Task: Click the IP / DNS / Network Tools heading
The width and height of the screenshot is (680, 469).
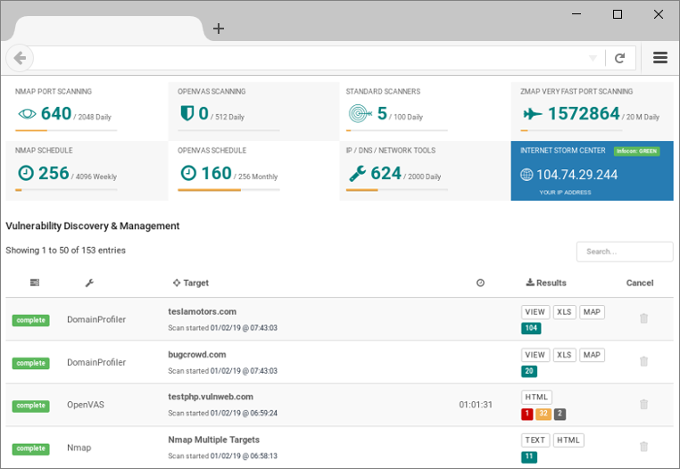Action: tap(390, 151)
